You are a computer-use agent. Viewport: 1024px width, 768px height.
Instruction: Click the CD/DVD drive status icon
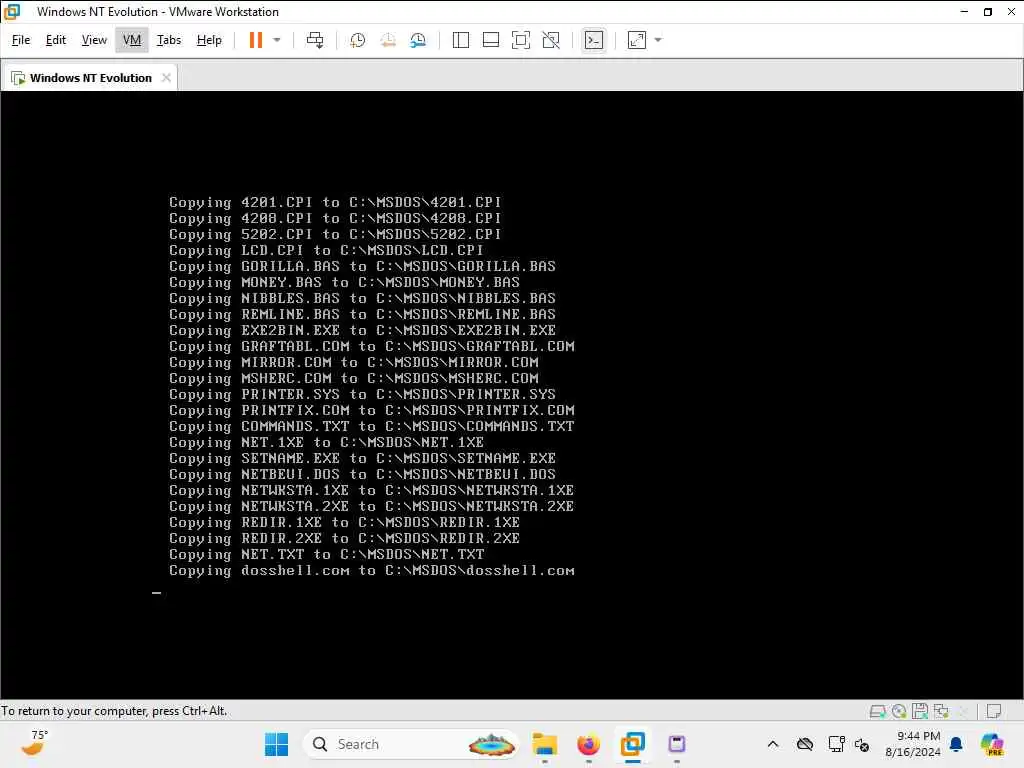pos(899,711)
